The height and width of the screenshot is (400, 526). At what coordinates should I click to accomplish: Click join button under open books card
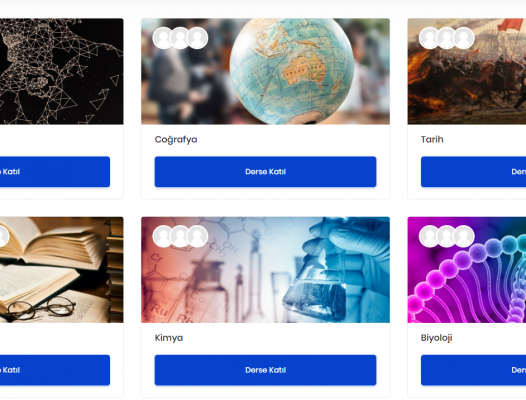tap(55, 370)
